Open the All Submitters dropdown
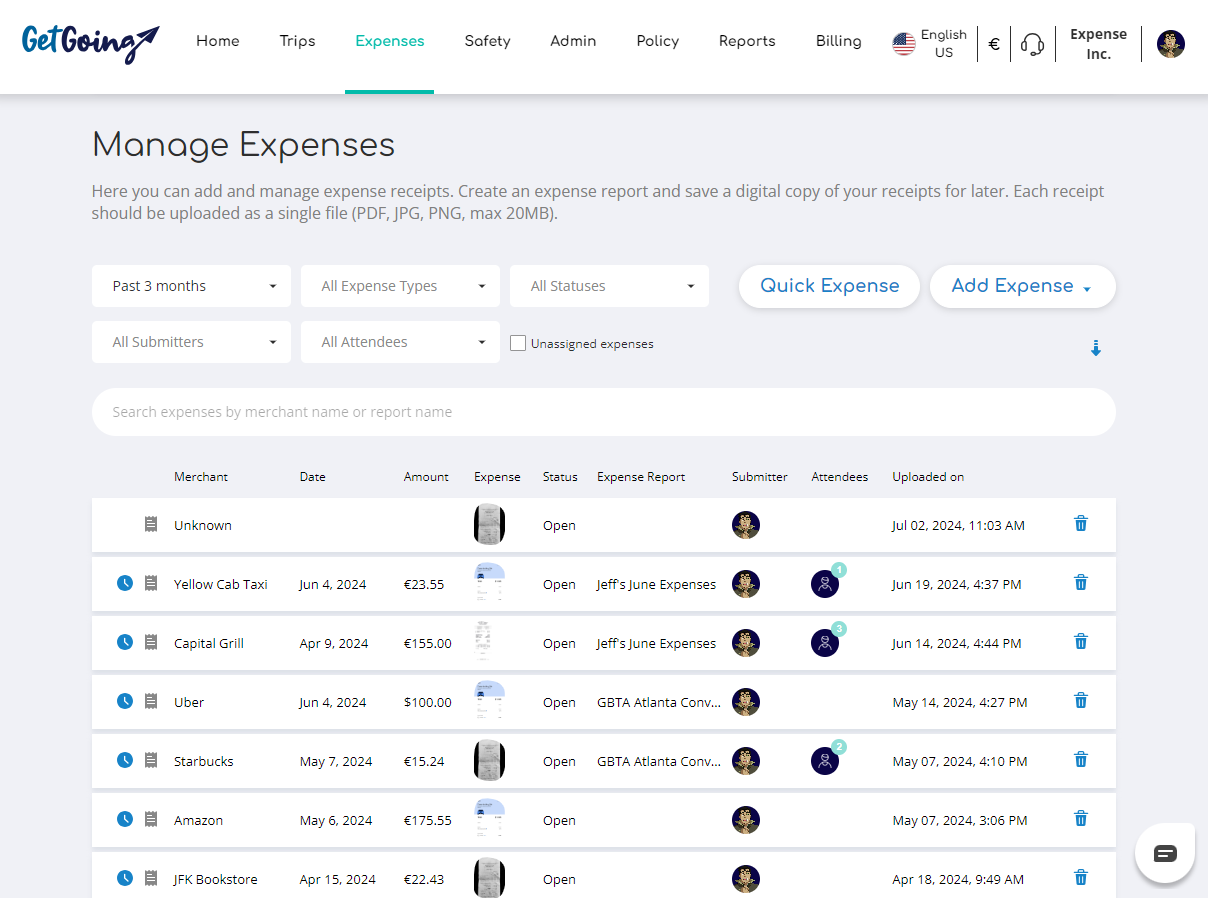This screenshot has height=898, width=1208. click(191, 342)
